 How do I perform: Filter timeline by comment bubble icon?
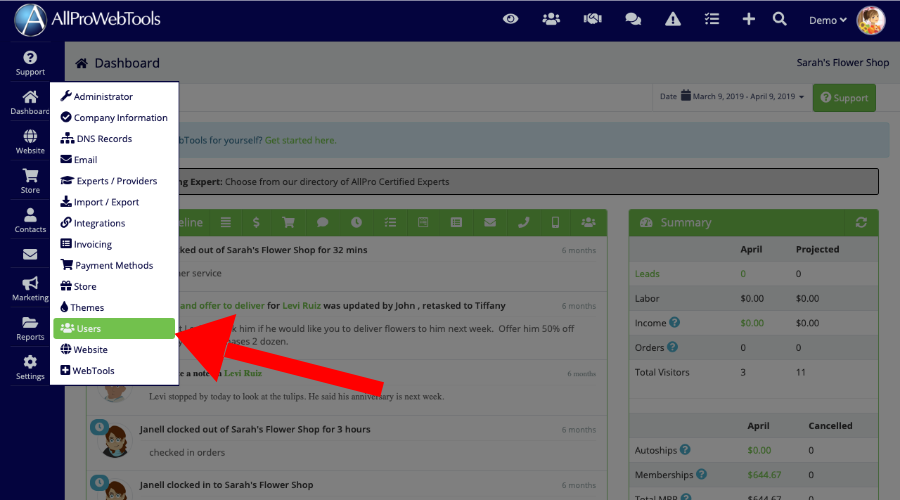click(323, 223)
